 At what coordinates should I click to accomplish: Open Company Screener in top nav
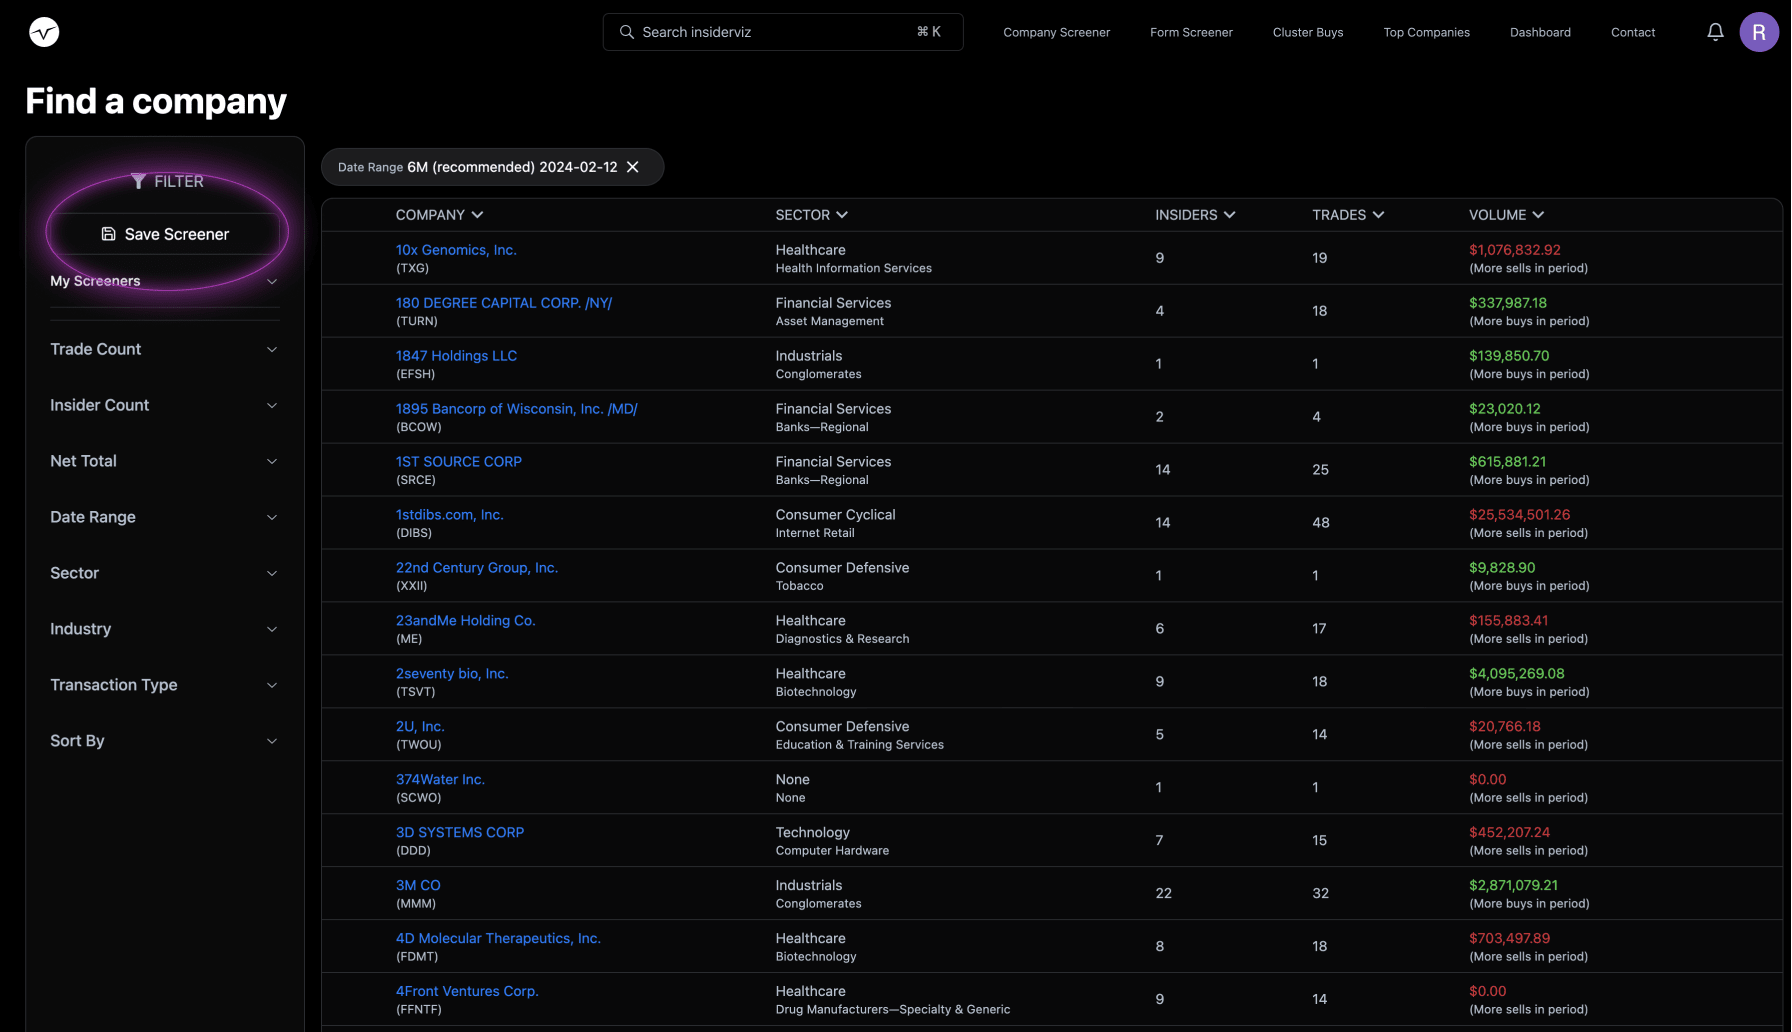tap(1056, 32)
